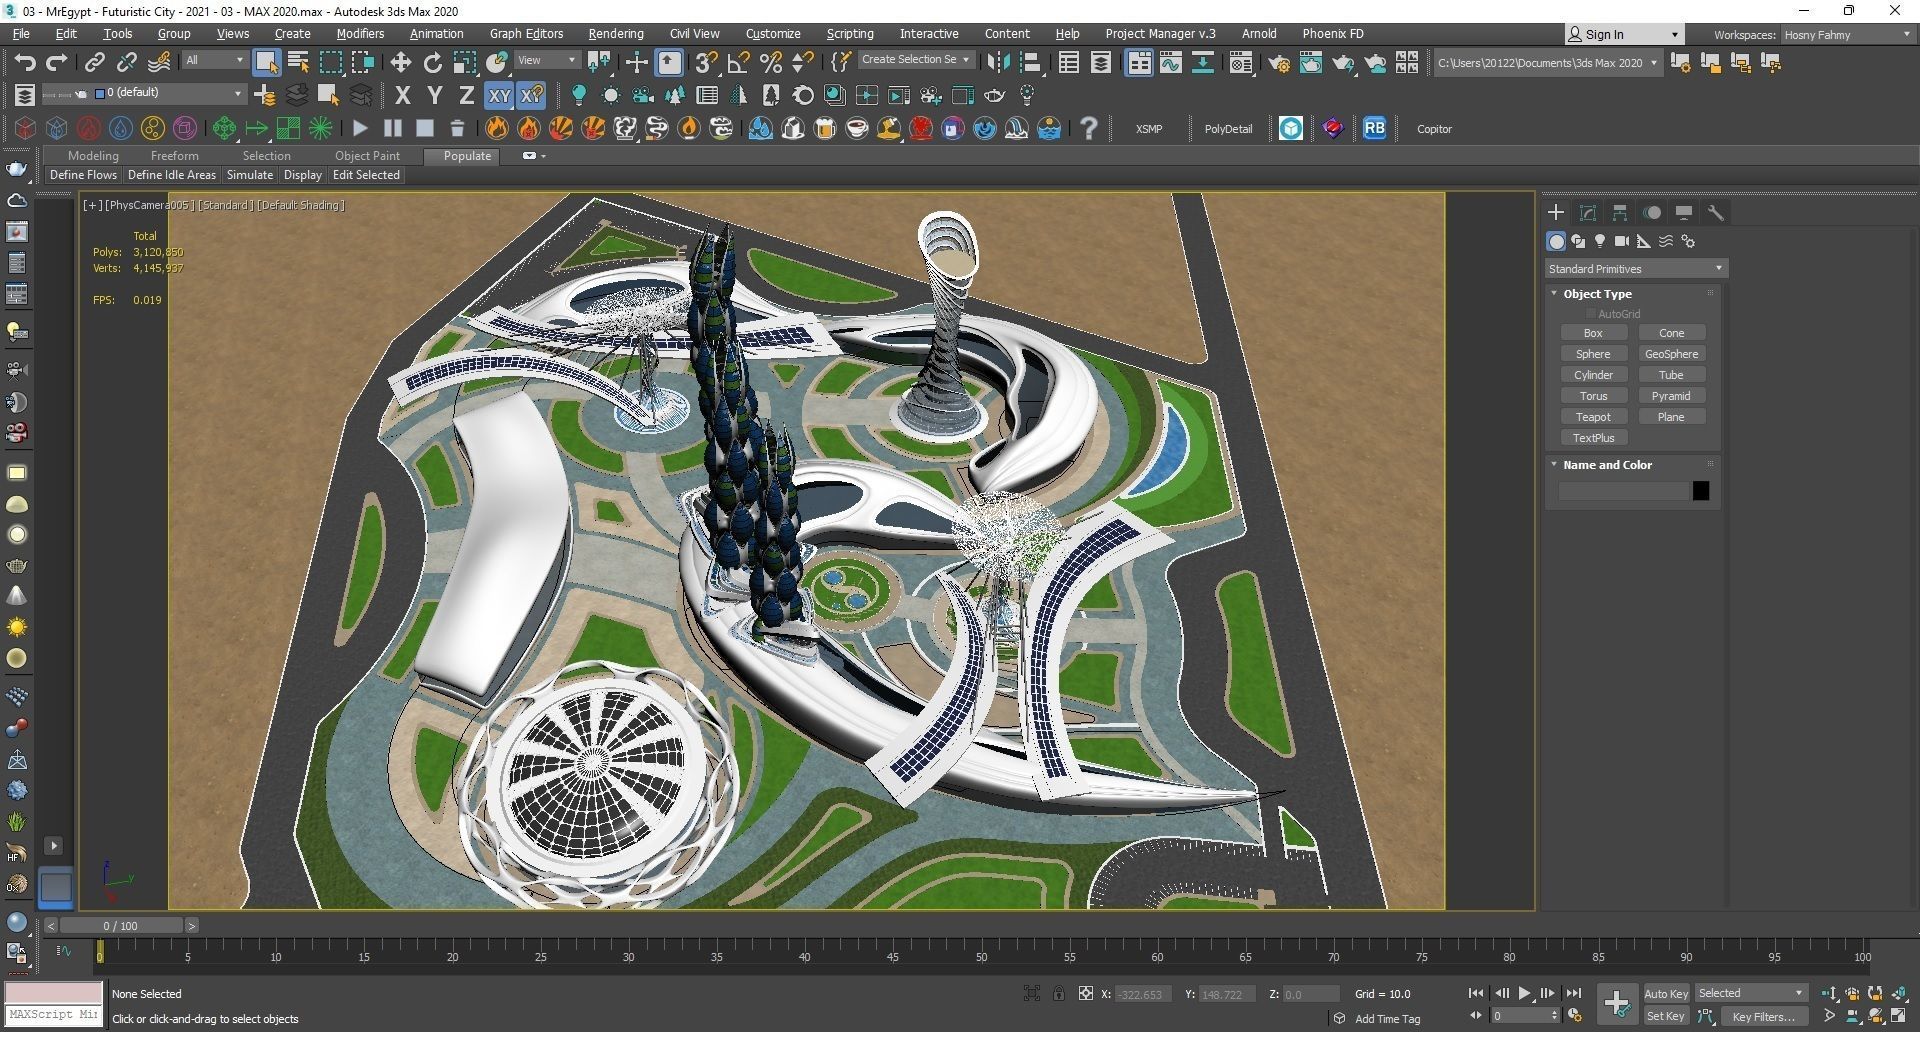The width and height of the screenshot is (1920, 1040).
Task: Click the trash delete simulation icon
Action: pyautogui.click(x=457, y=128)
